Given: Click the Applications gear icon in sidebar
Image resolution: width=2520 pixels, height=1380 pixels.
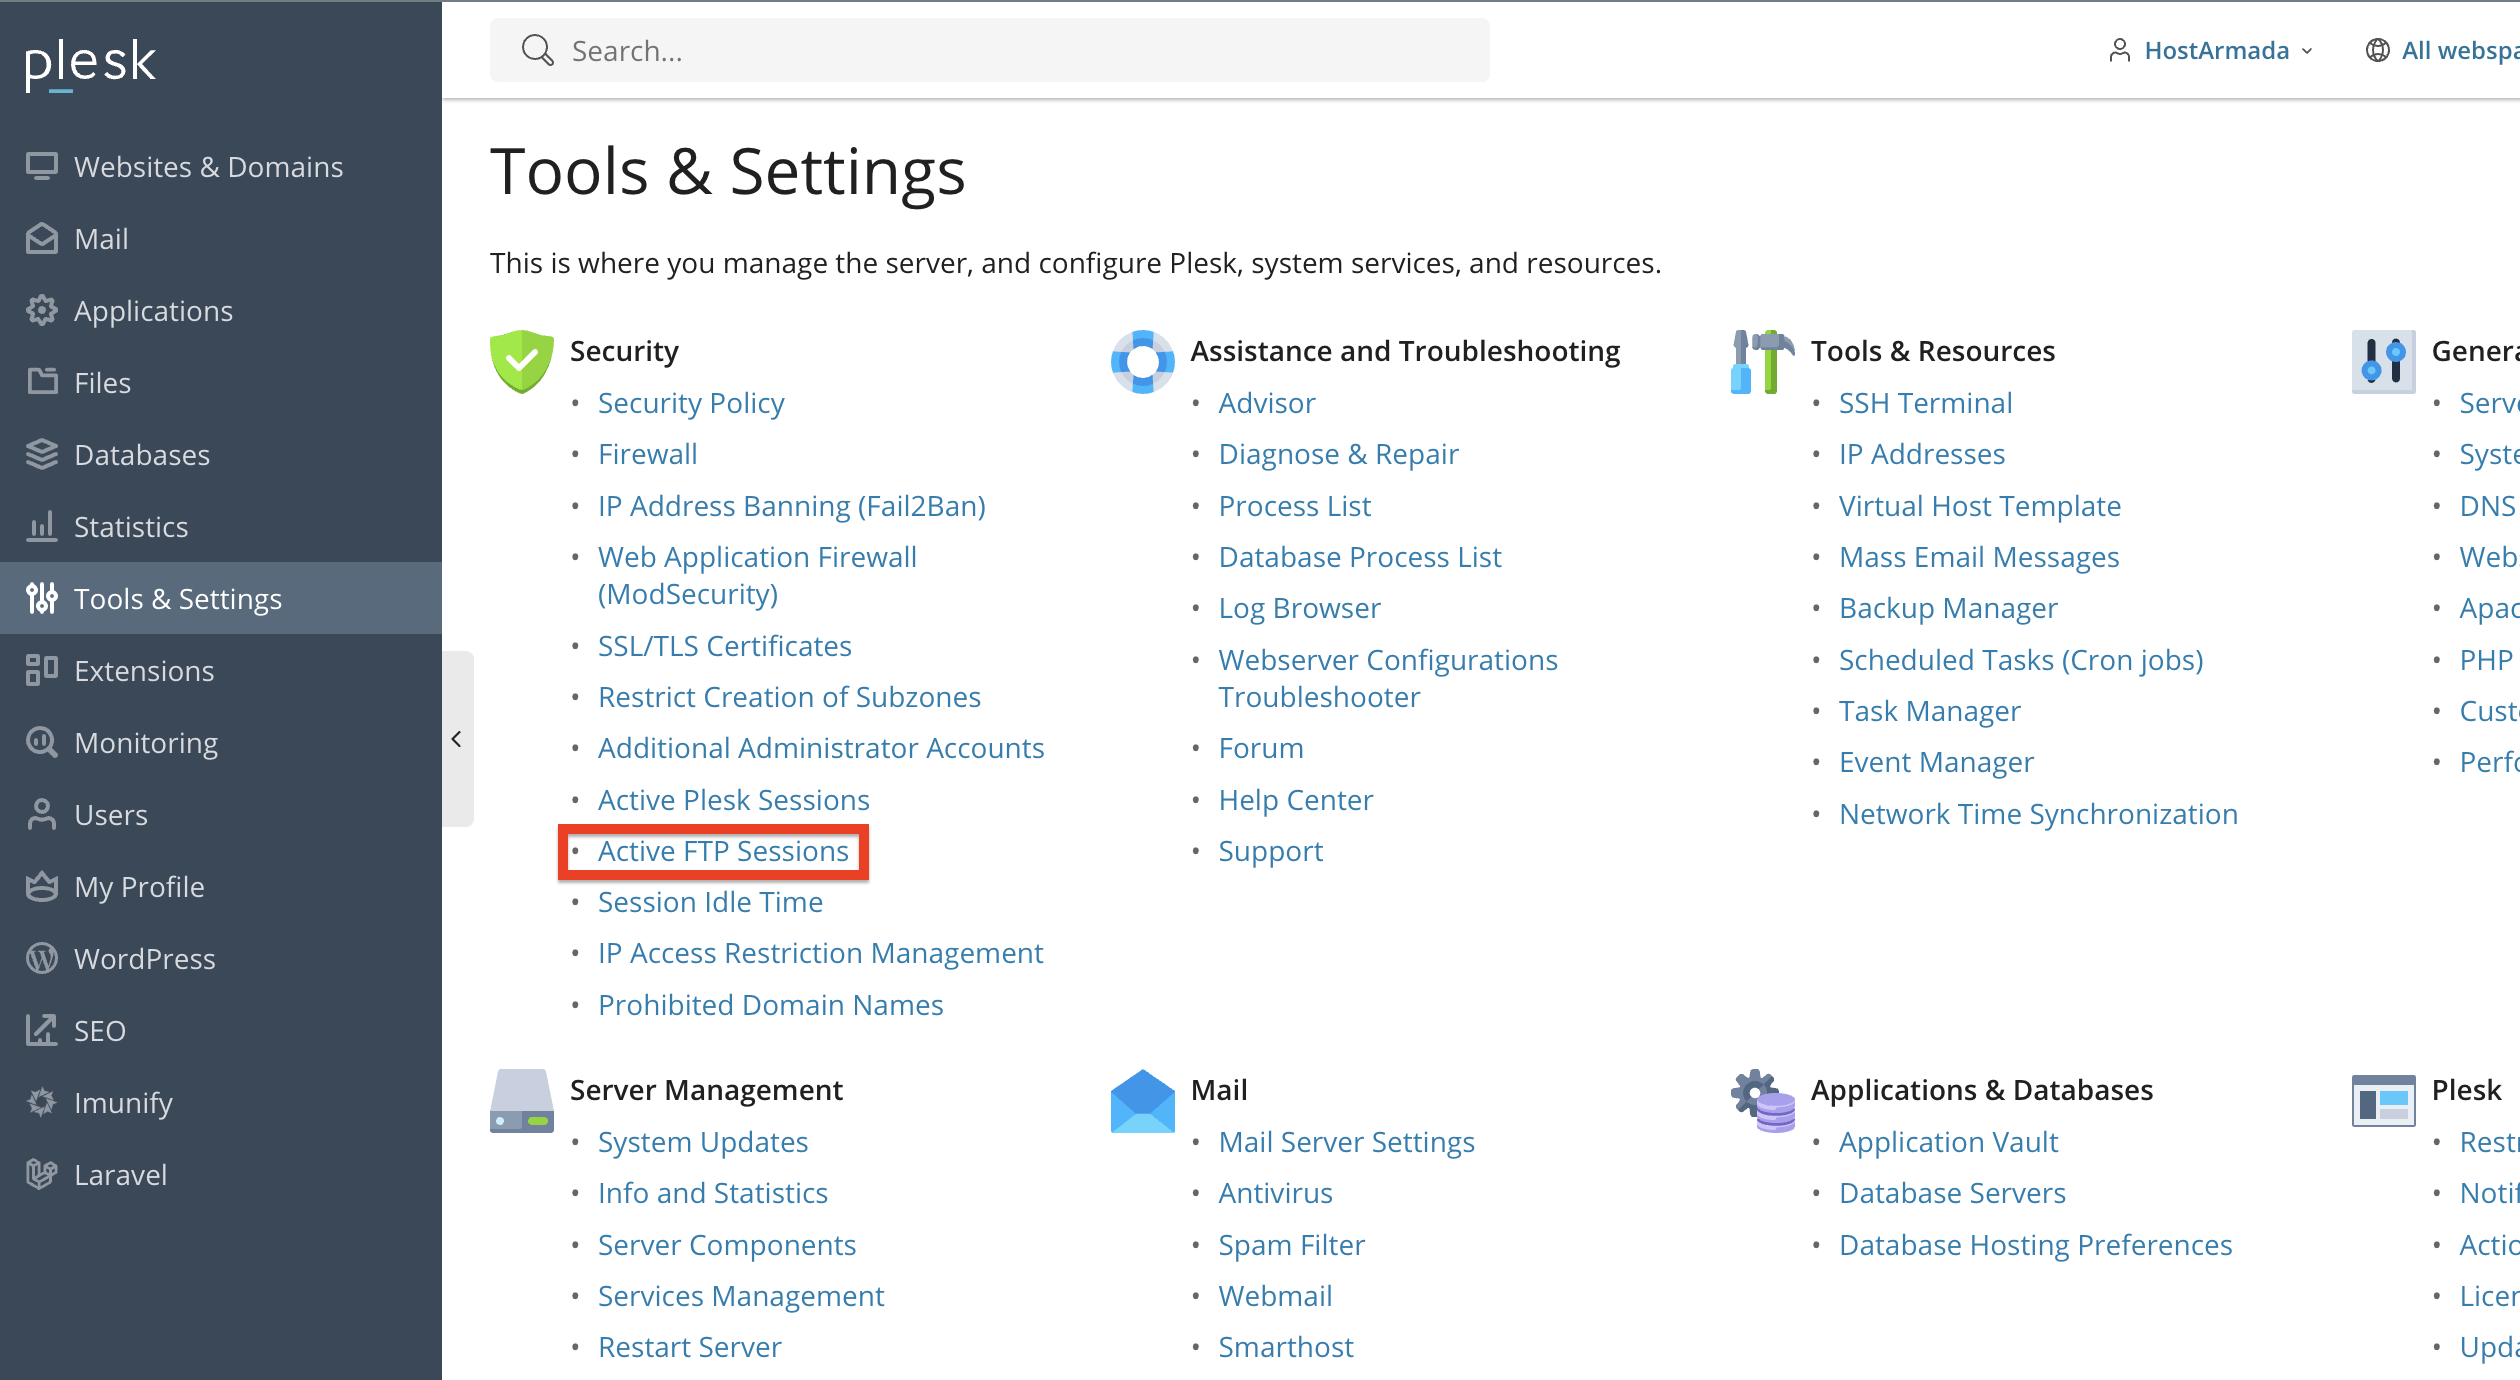Looking at the screenshot, I should click(42, 310).
